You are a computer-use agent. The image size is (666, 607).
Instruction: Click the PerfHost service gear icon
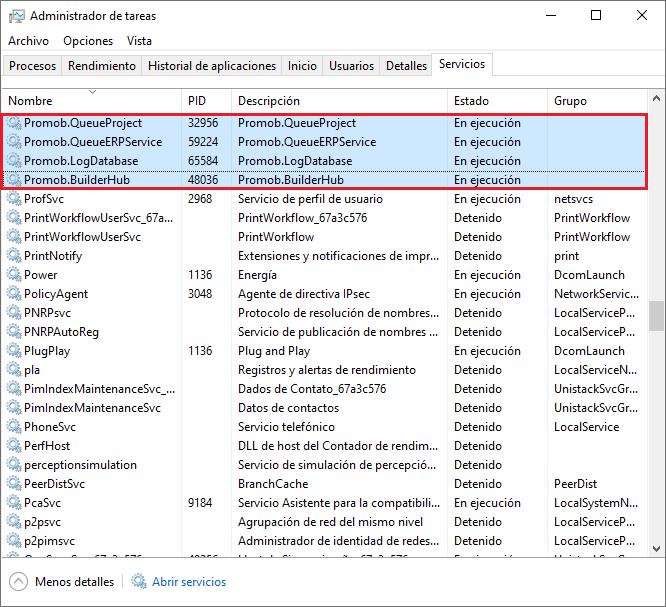pos(14,446)
